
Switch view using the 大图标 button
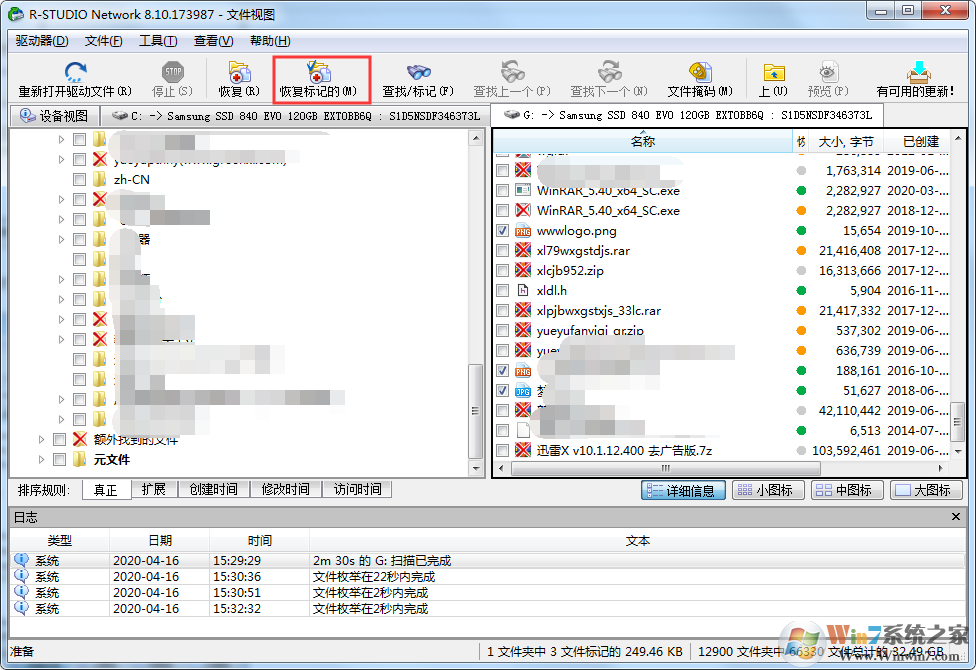pyautogui.click(x=925, y=489)
